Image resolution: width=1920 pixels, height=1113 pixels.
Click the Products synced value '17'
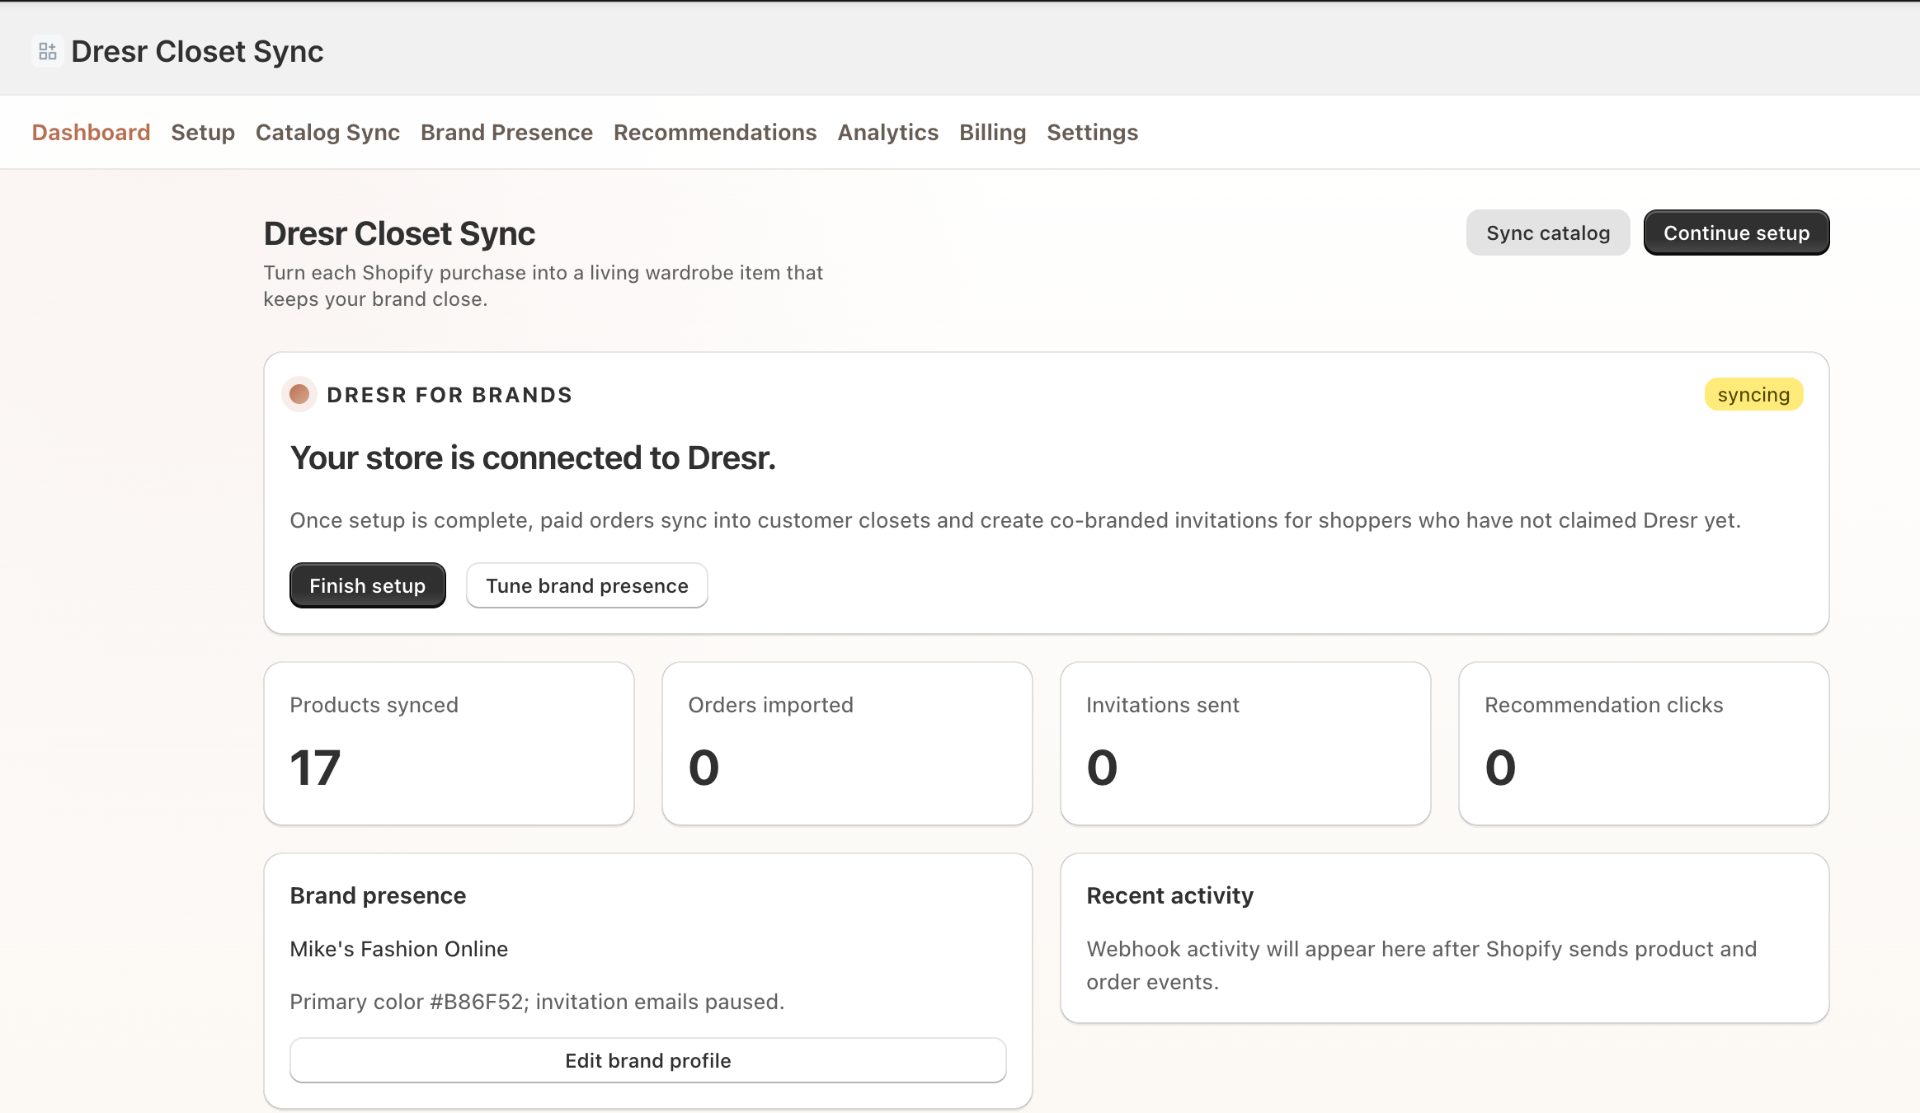tap(315, 768)
